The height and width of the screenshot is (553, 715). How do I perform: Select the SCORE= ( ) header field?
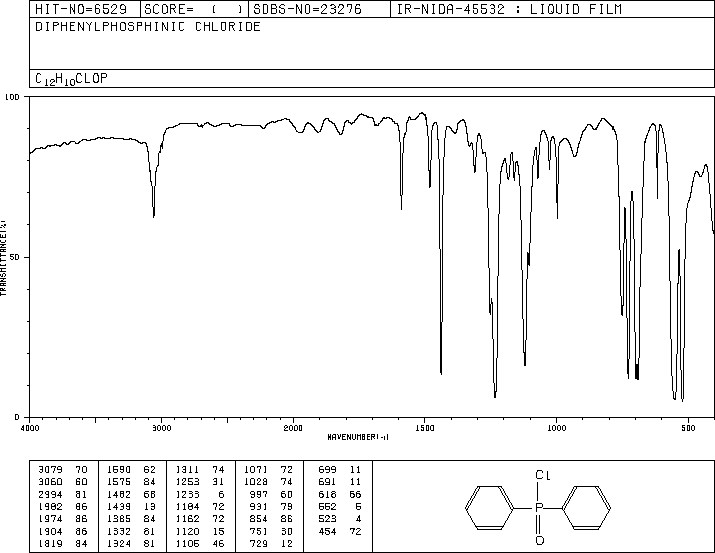click(x=193, y=9)
